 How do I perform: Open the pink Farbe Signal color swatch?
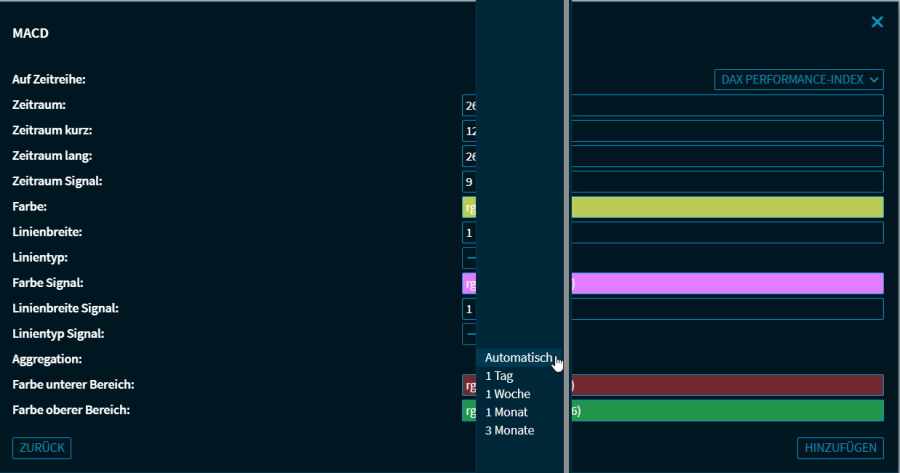pos(726,283)
